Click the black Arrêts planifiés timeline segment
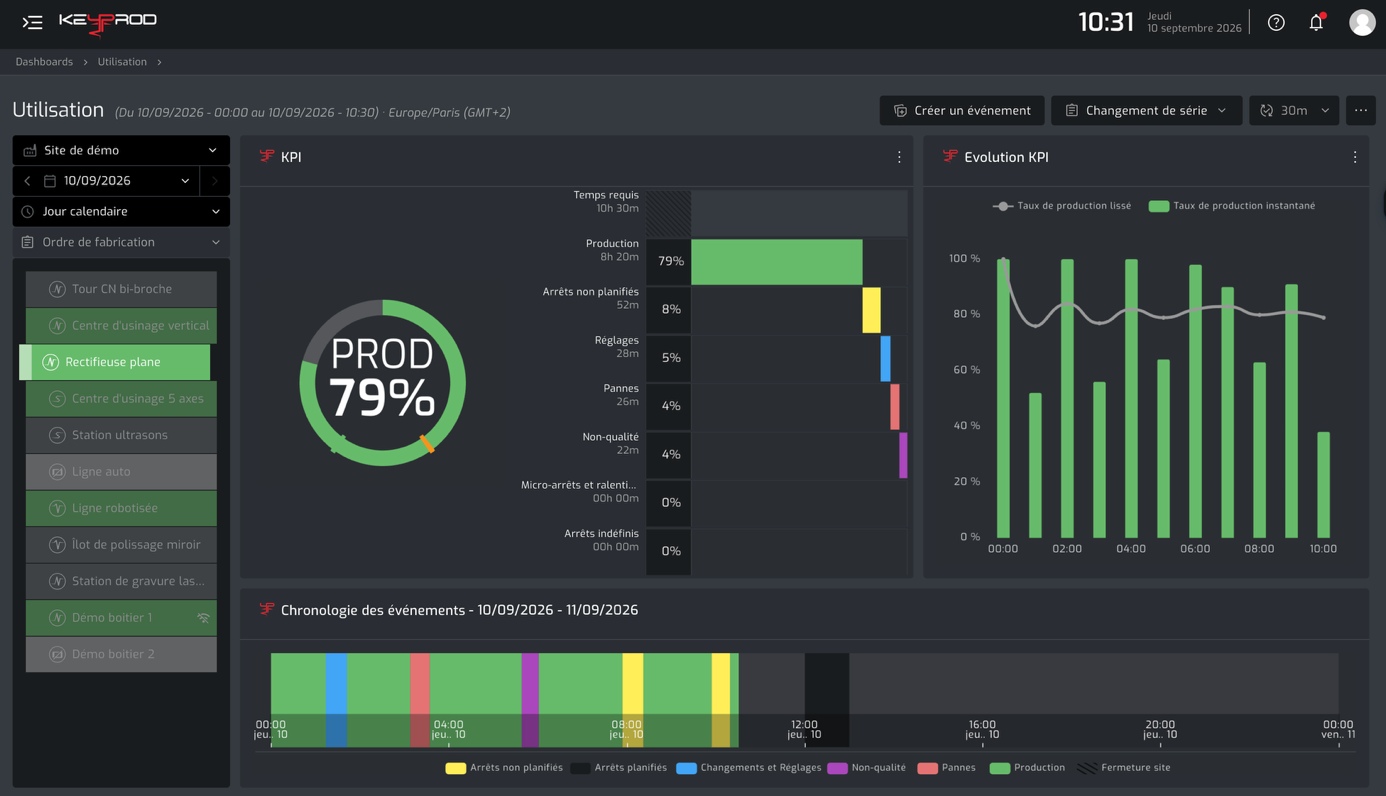Viewport: 1386px width, 796px height. click(827, 700)
